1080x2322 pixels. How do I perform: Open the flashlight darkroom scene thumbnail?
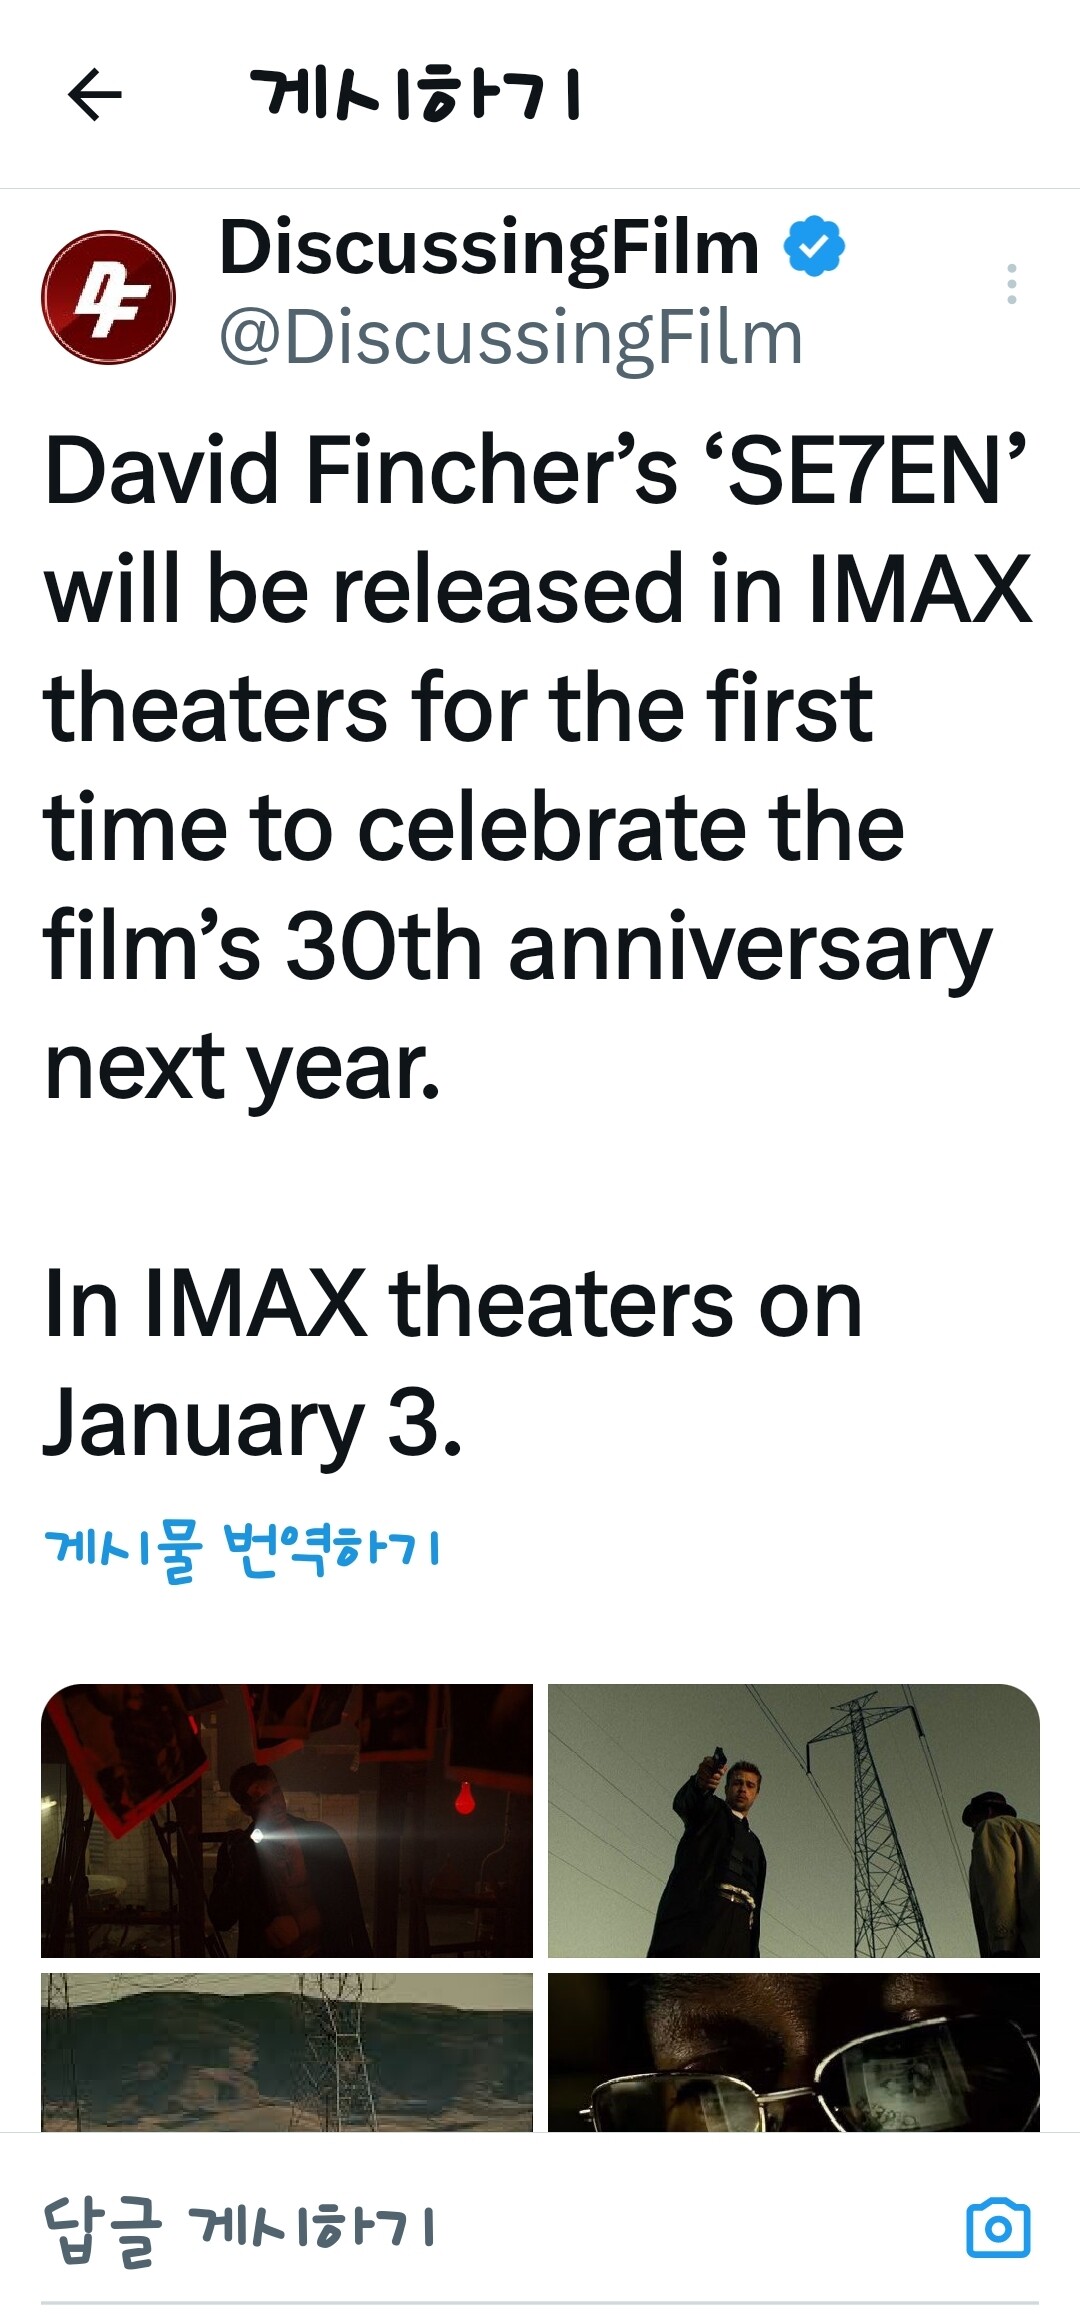pyautogui.click(x=287, y=1820)
